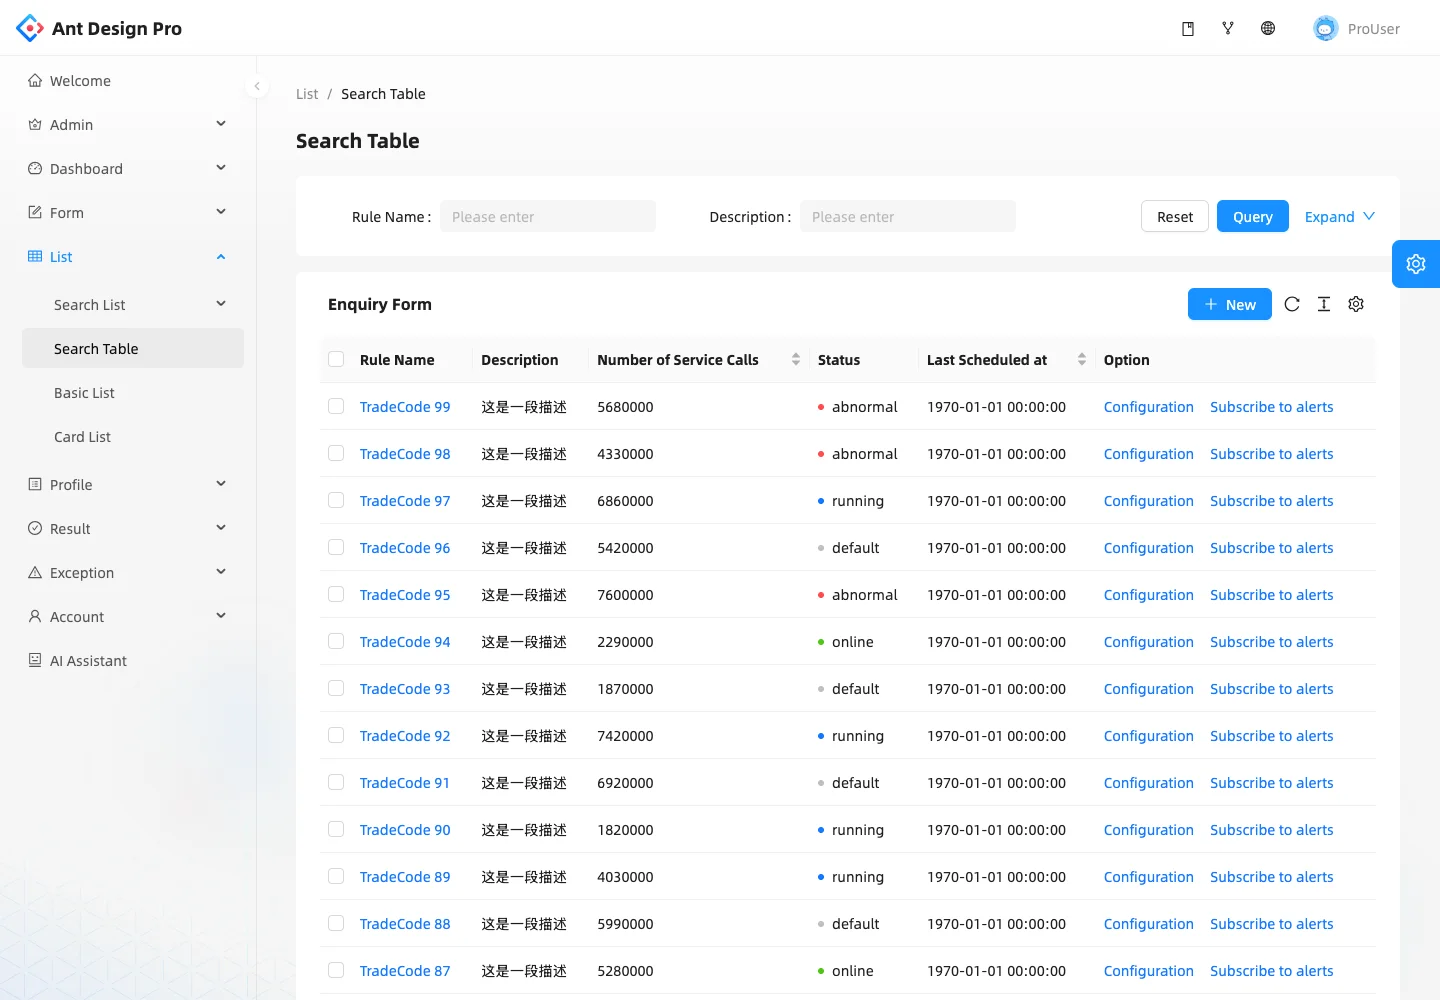Expand the Search List submenu chevron
Viewport: 1440px width, 1000px height.
(221, 304)
